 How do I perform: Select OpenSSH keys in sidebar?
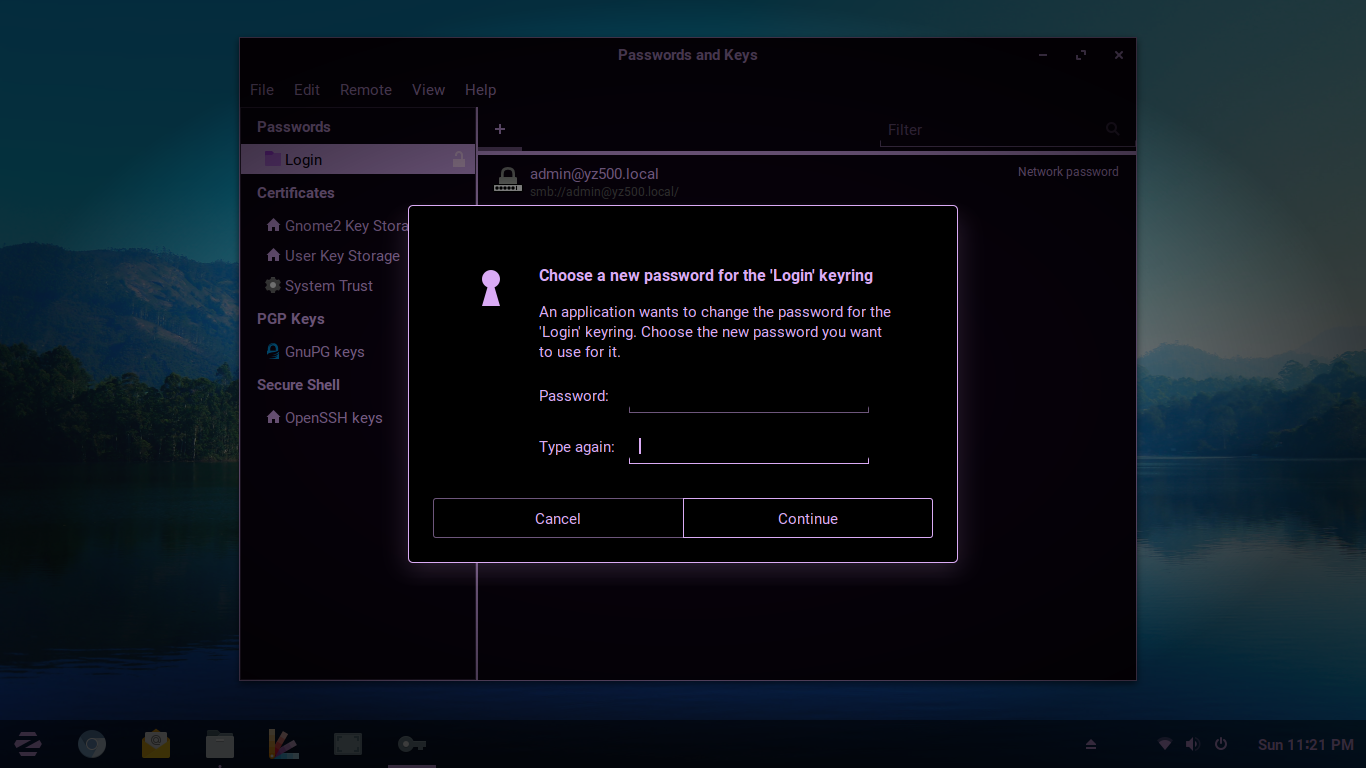(333, 418)
